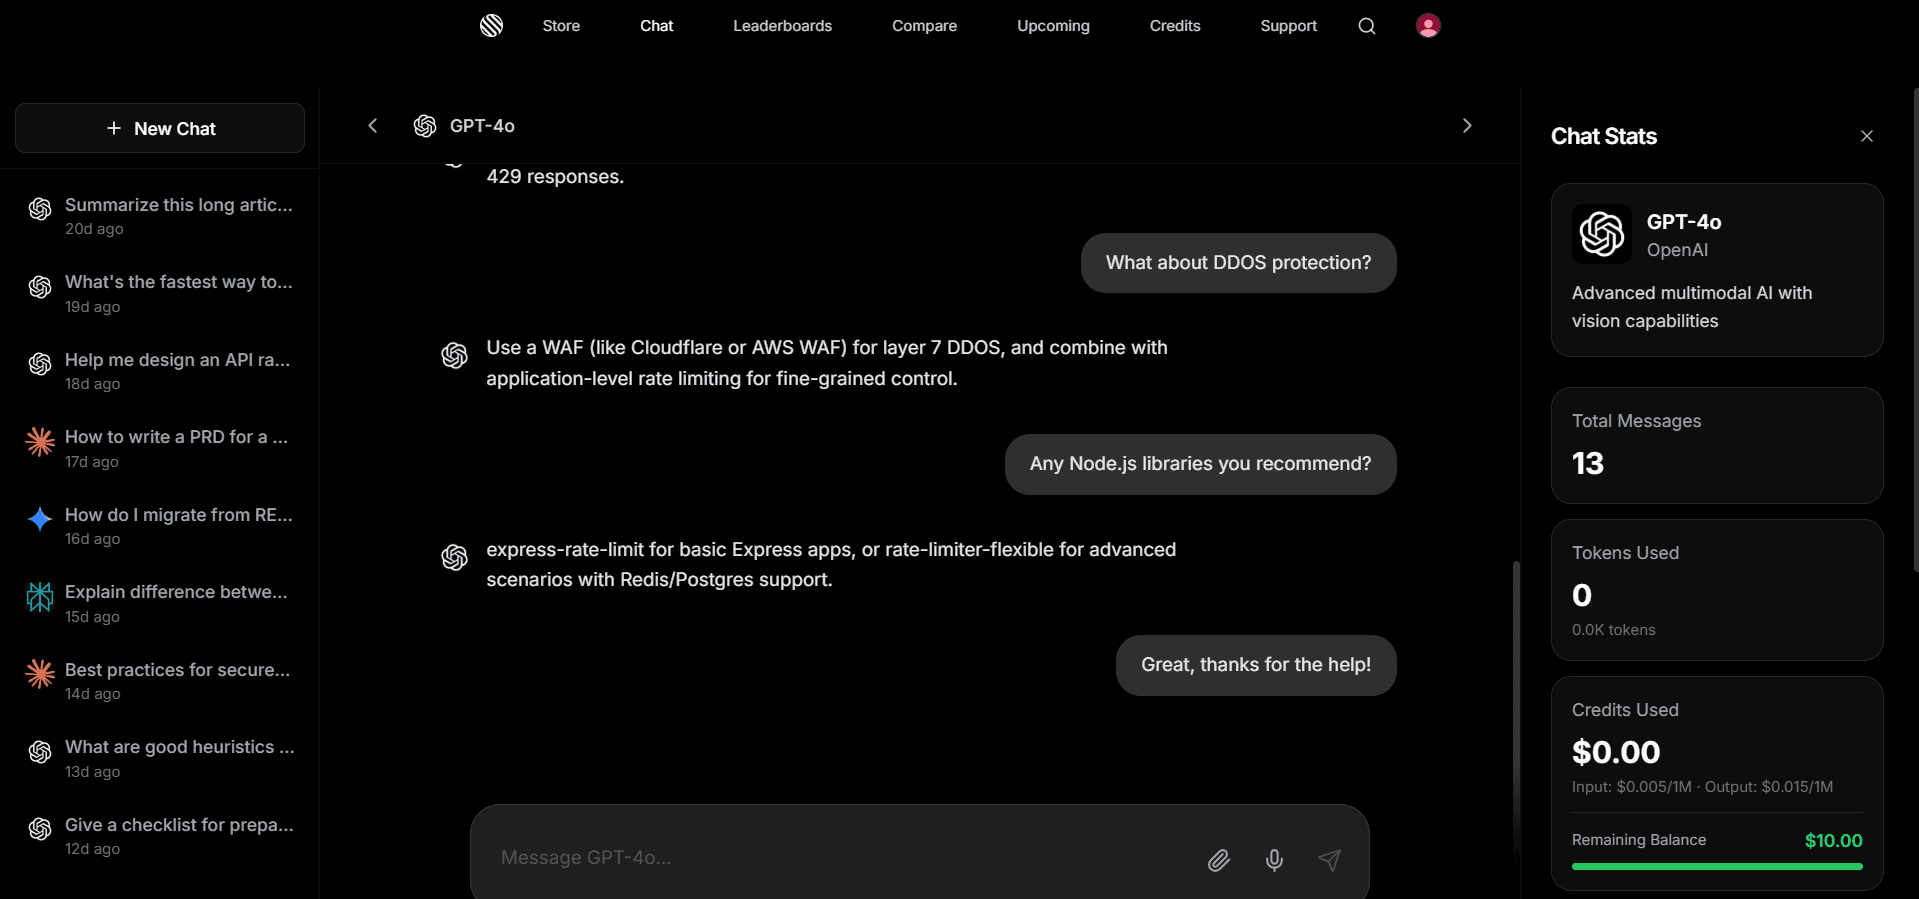Open the Support link in navigation
Screen dimensions: 1919x899
coord(1288,26)
